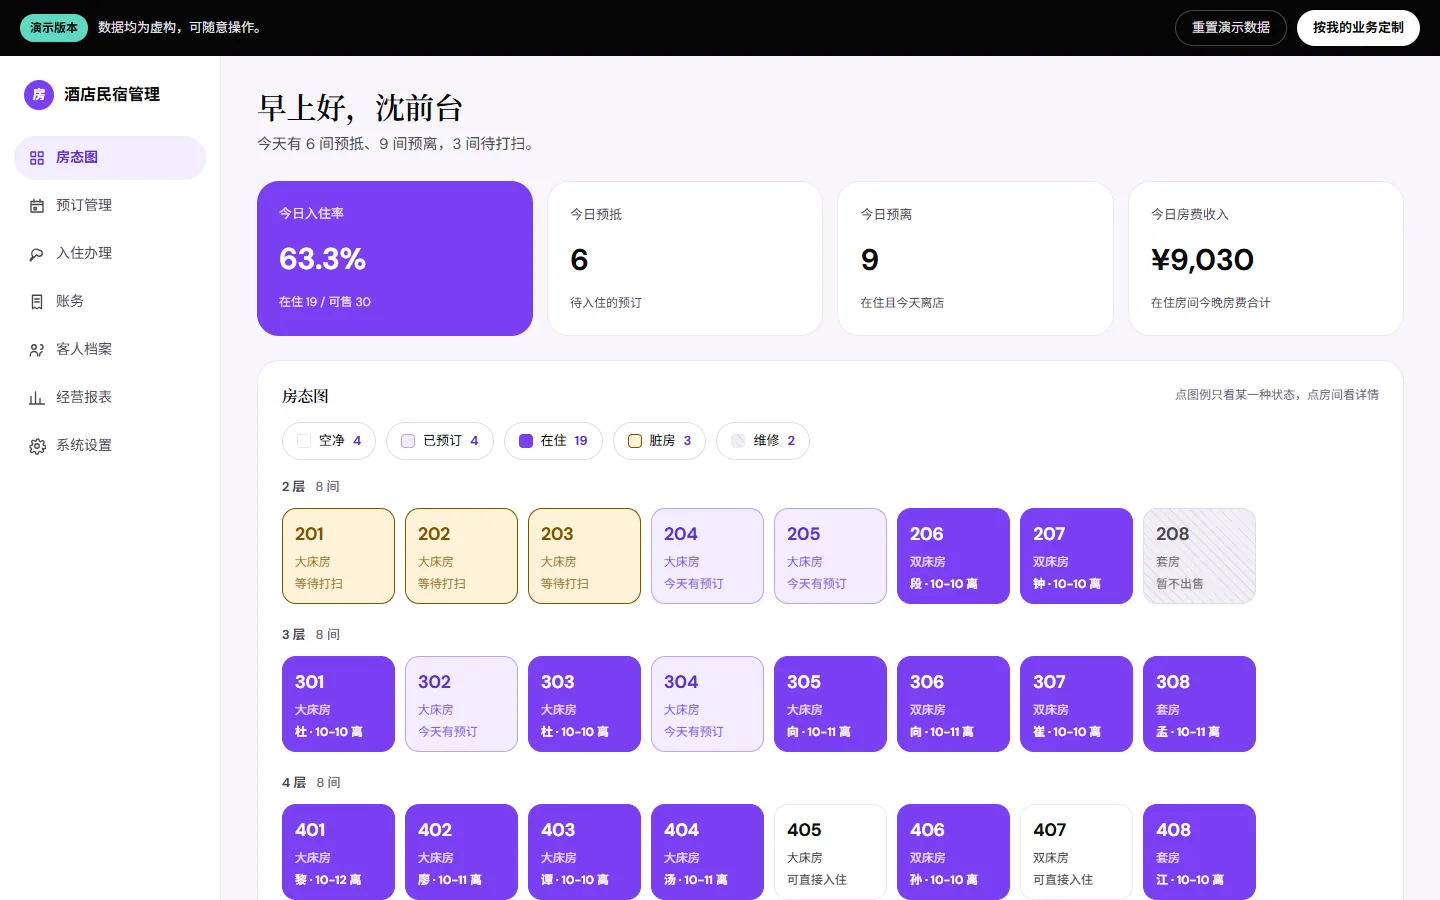Toggle the 脏房 legend filter
This screenshot has height=900, width=1440.
[659, 441]
